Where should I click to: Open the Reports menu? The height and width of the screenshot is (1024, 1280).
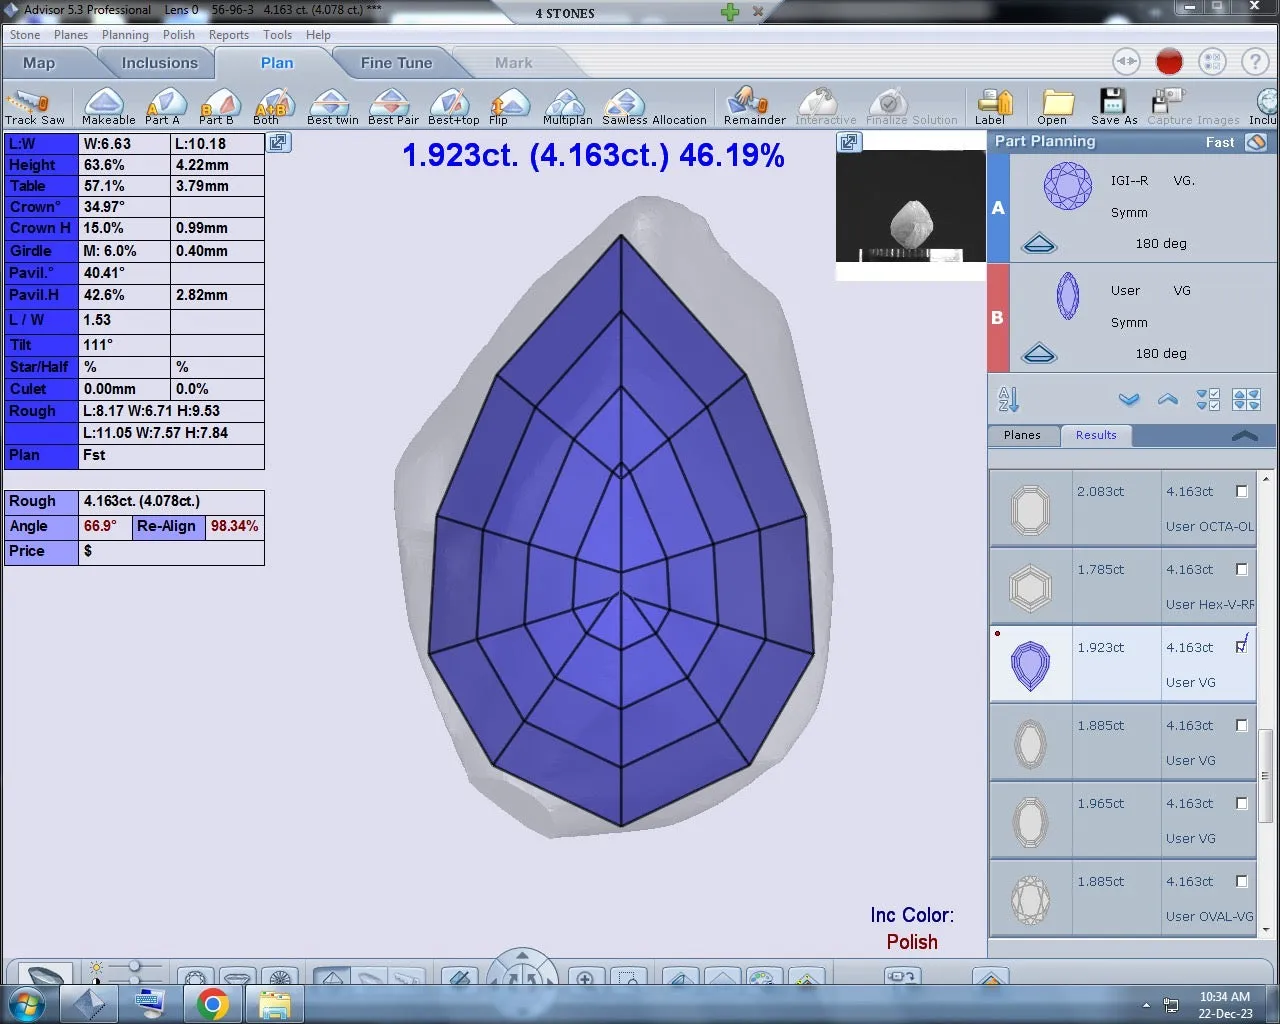(229, 34)
